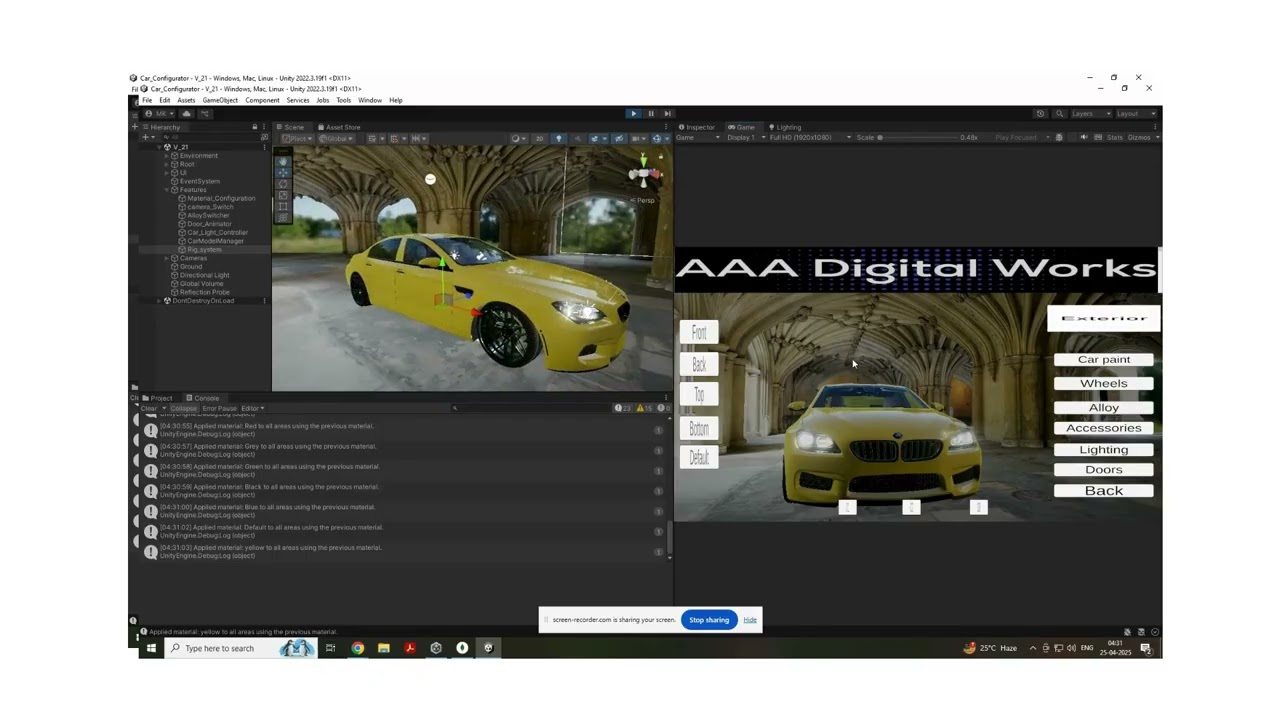Viewport: 1280px width, 720px height.
Task: Switch to the Inspector tab
Action: 697,127
